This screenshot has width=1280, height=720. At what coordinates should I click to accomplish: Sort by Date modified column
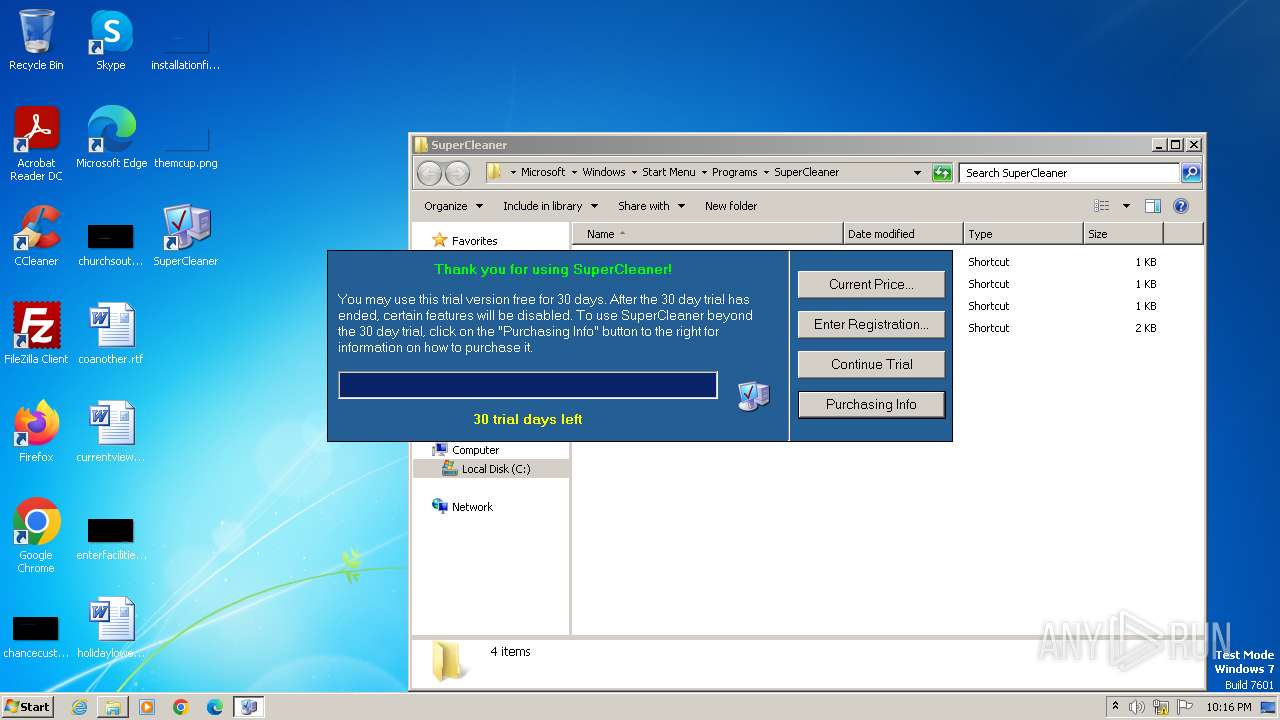coord(903,234)
